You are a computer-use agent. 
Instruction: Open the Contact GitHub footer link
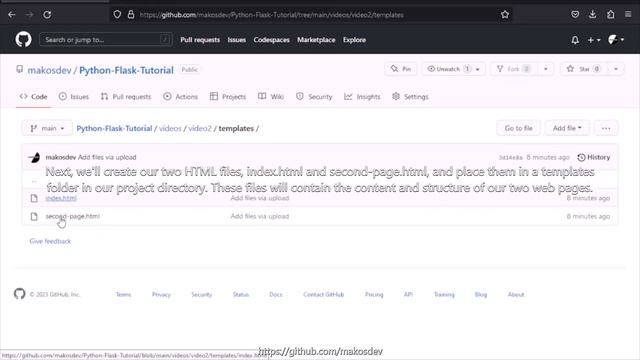(324, 294)
